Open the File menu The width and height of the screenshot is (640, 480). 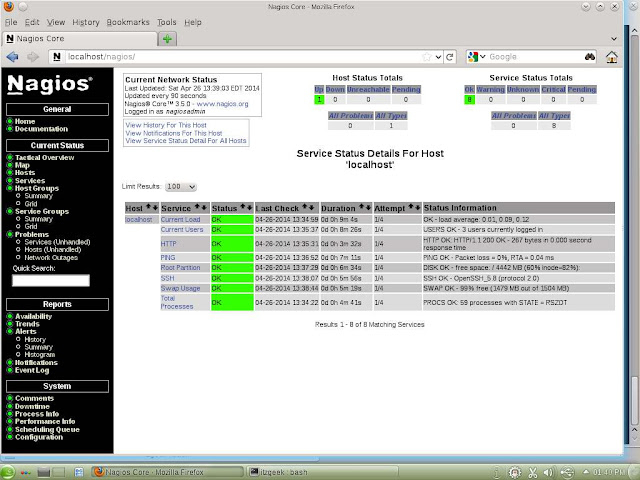coord(11,22)
